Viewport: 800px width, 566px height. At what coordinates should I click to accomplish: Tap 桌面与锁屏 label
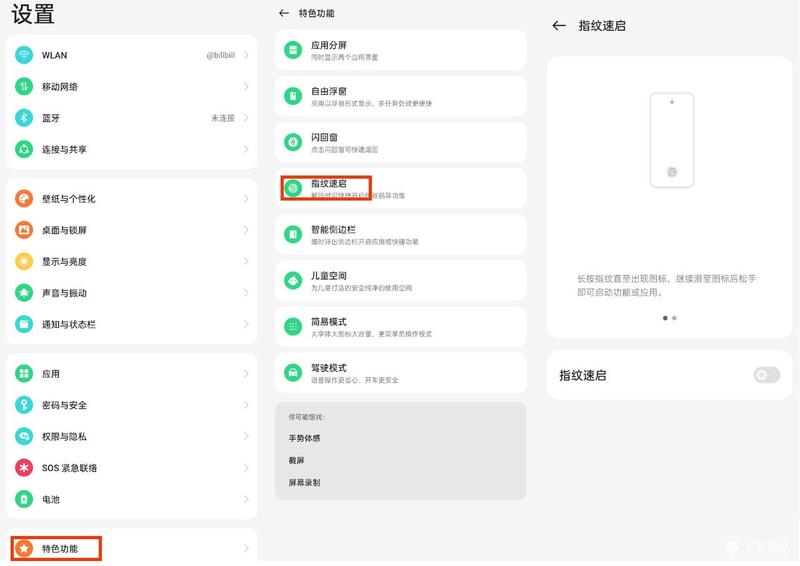[x=64, y=230]
